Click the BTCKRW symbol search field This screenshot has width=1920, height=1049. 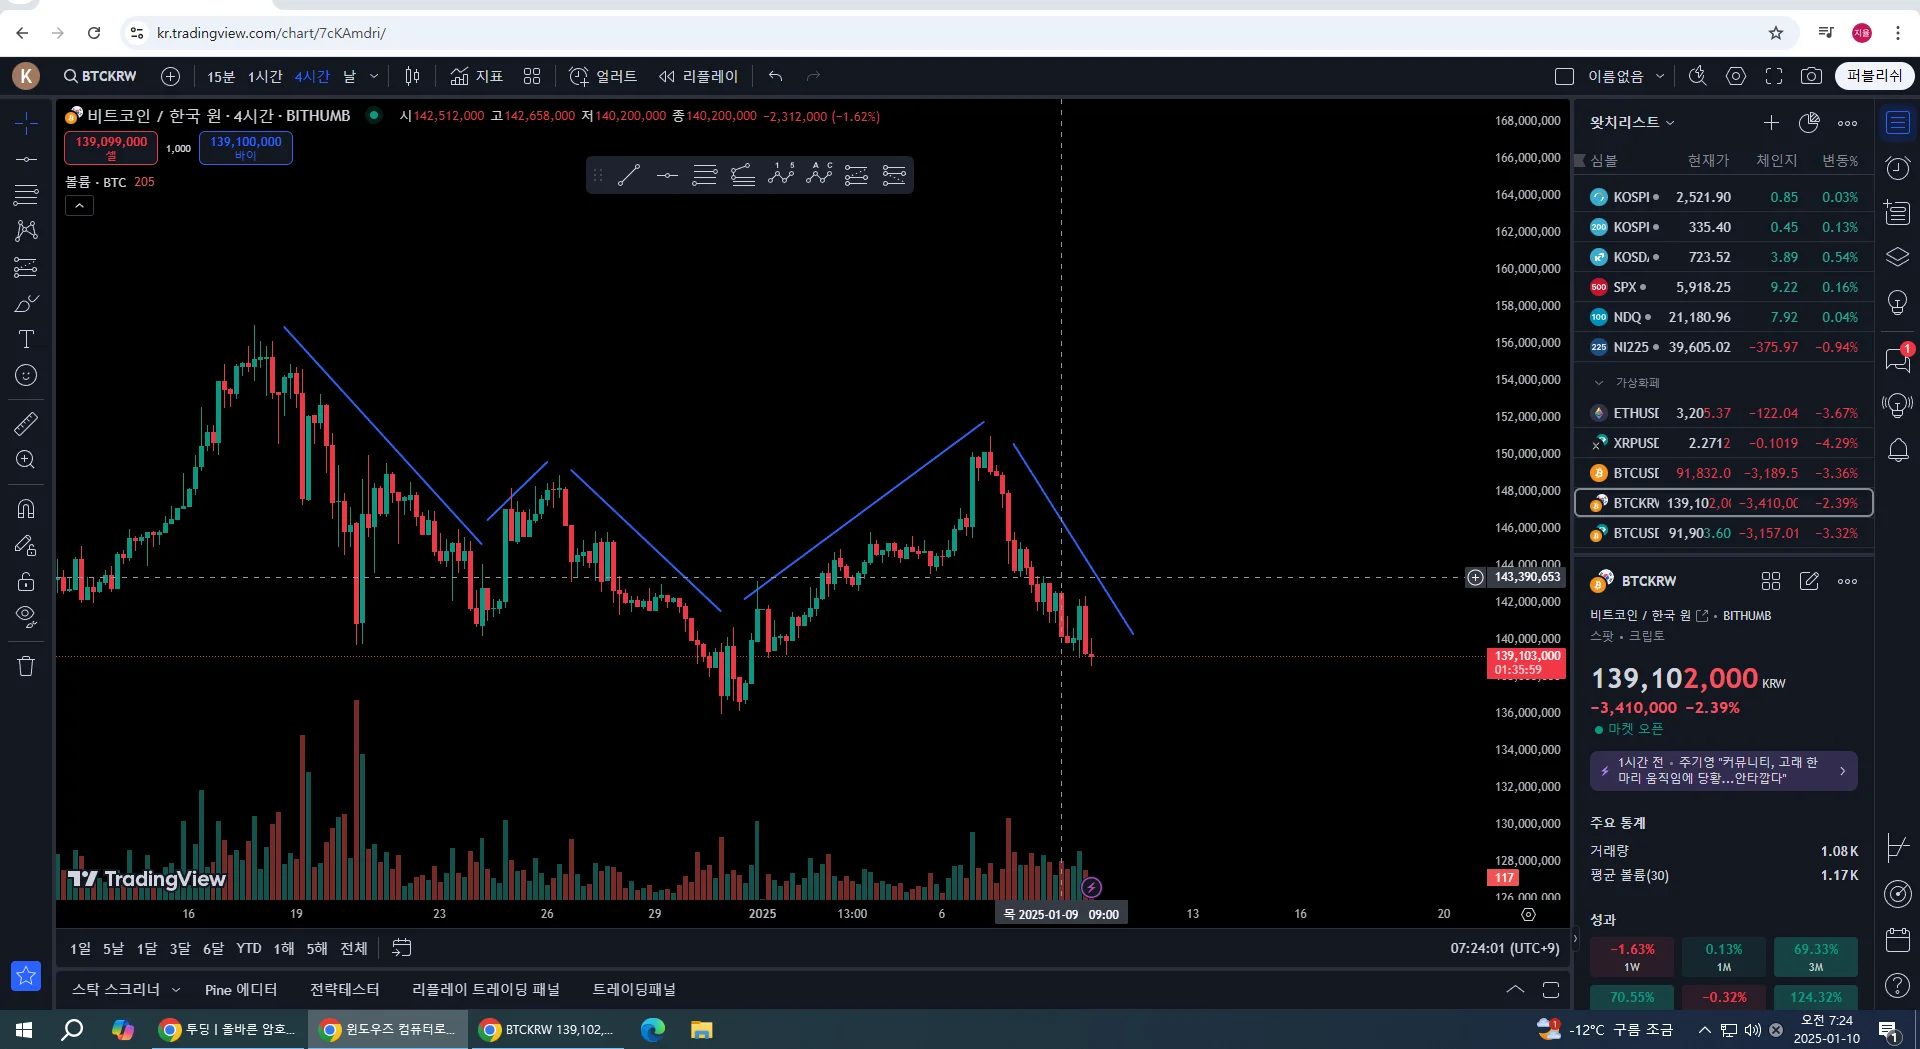point(100,76)
